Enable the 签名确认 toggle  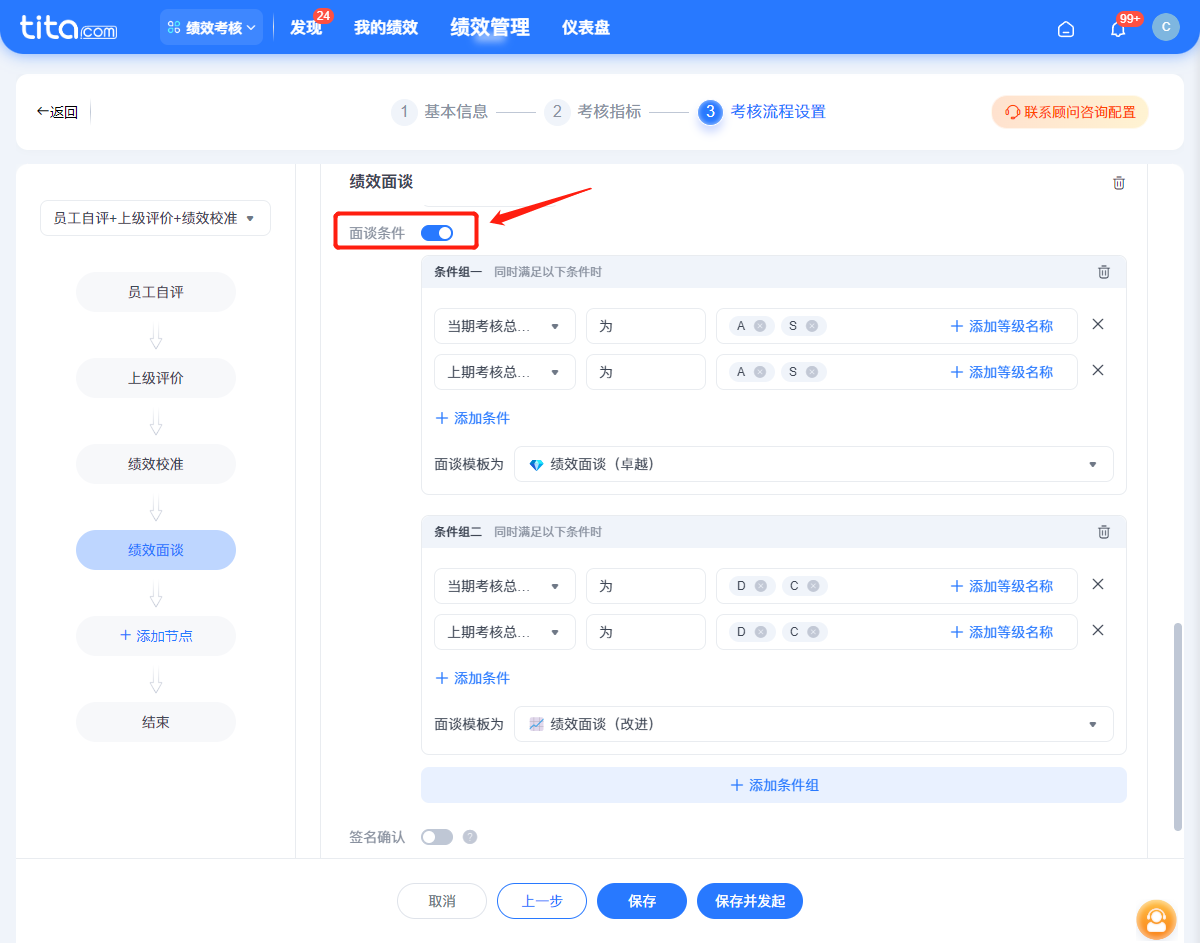point(437,837)
